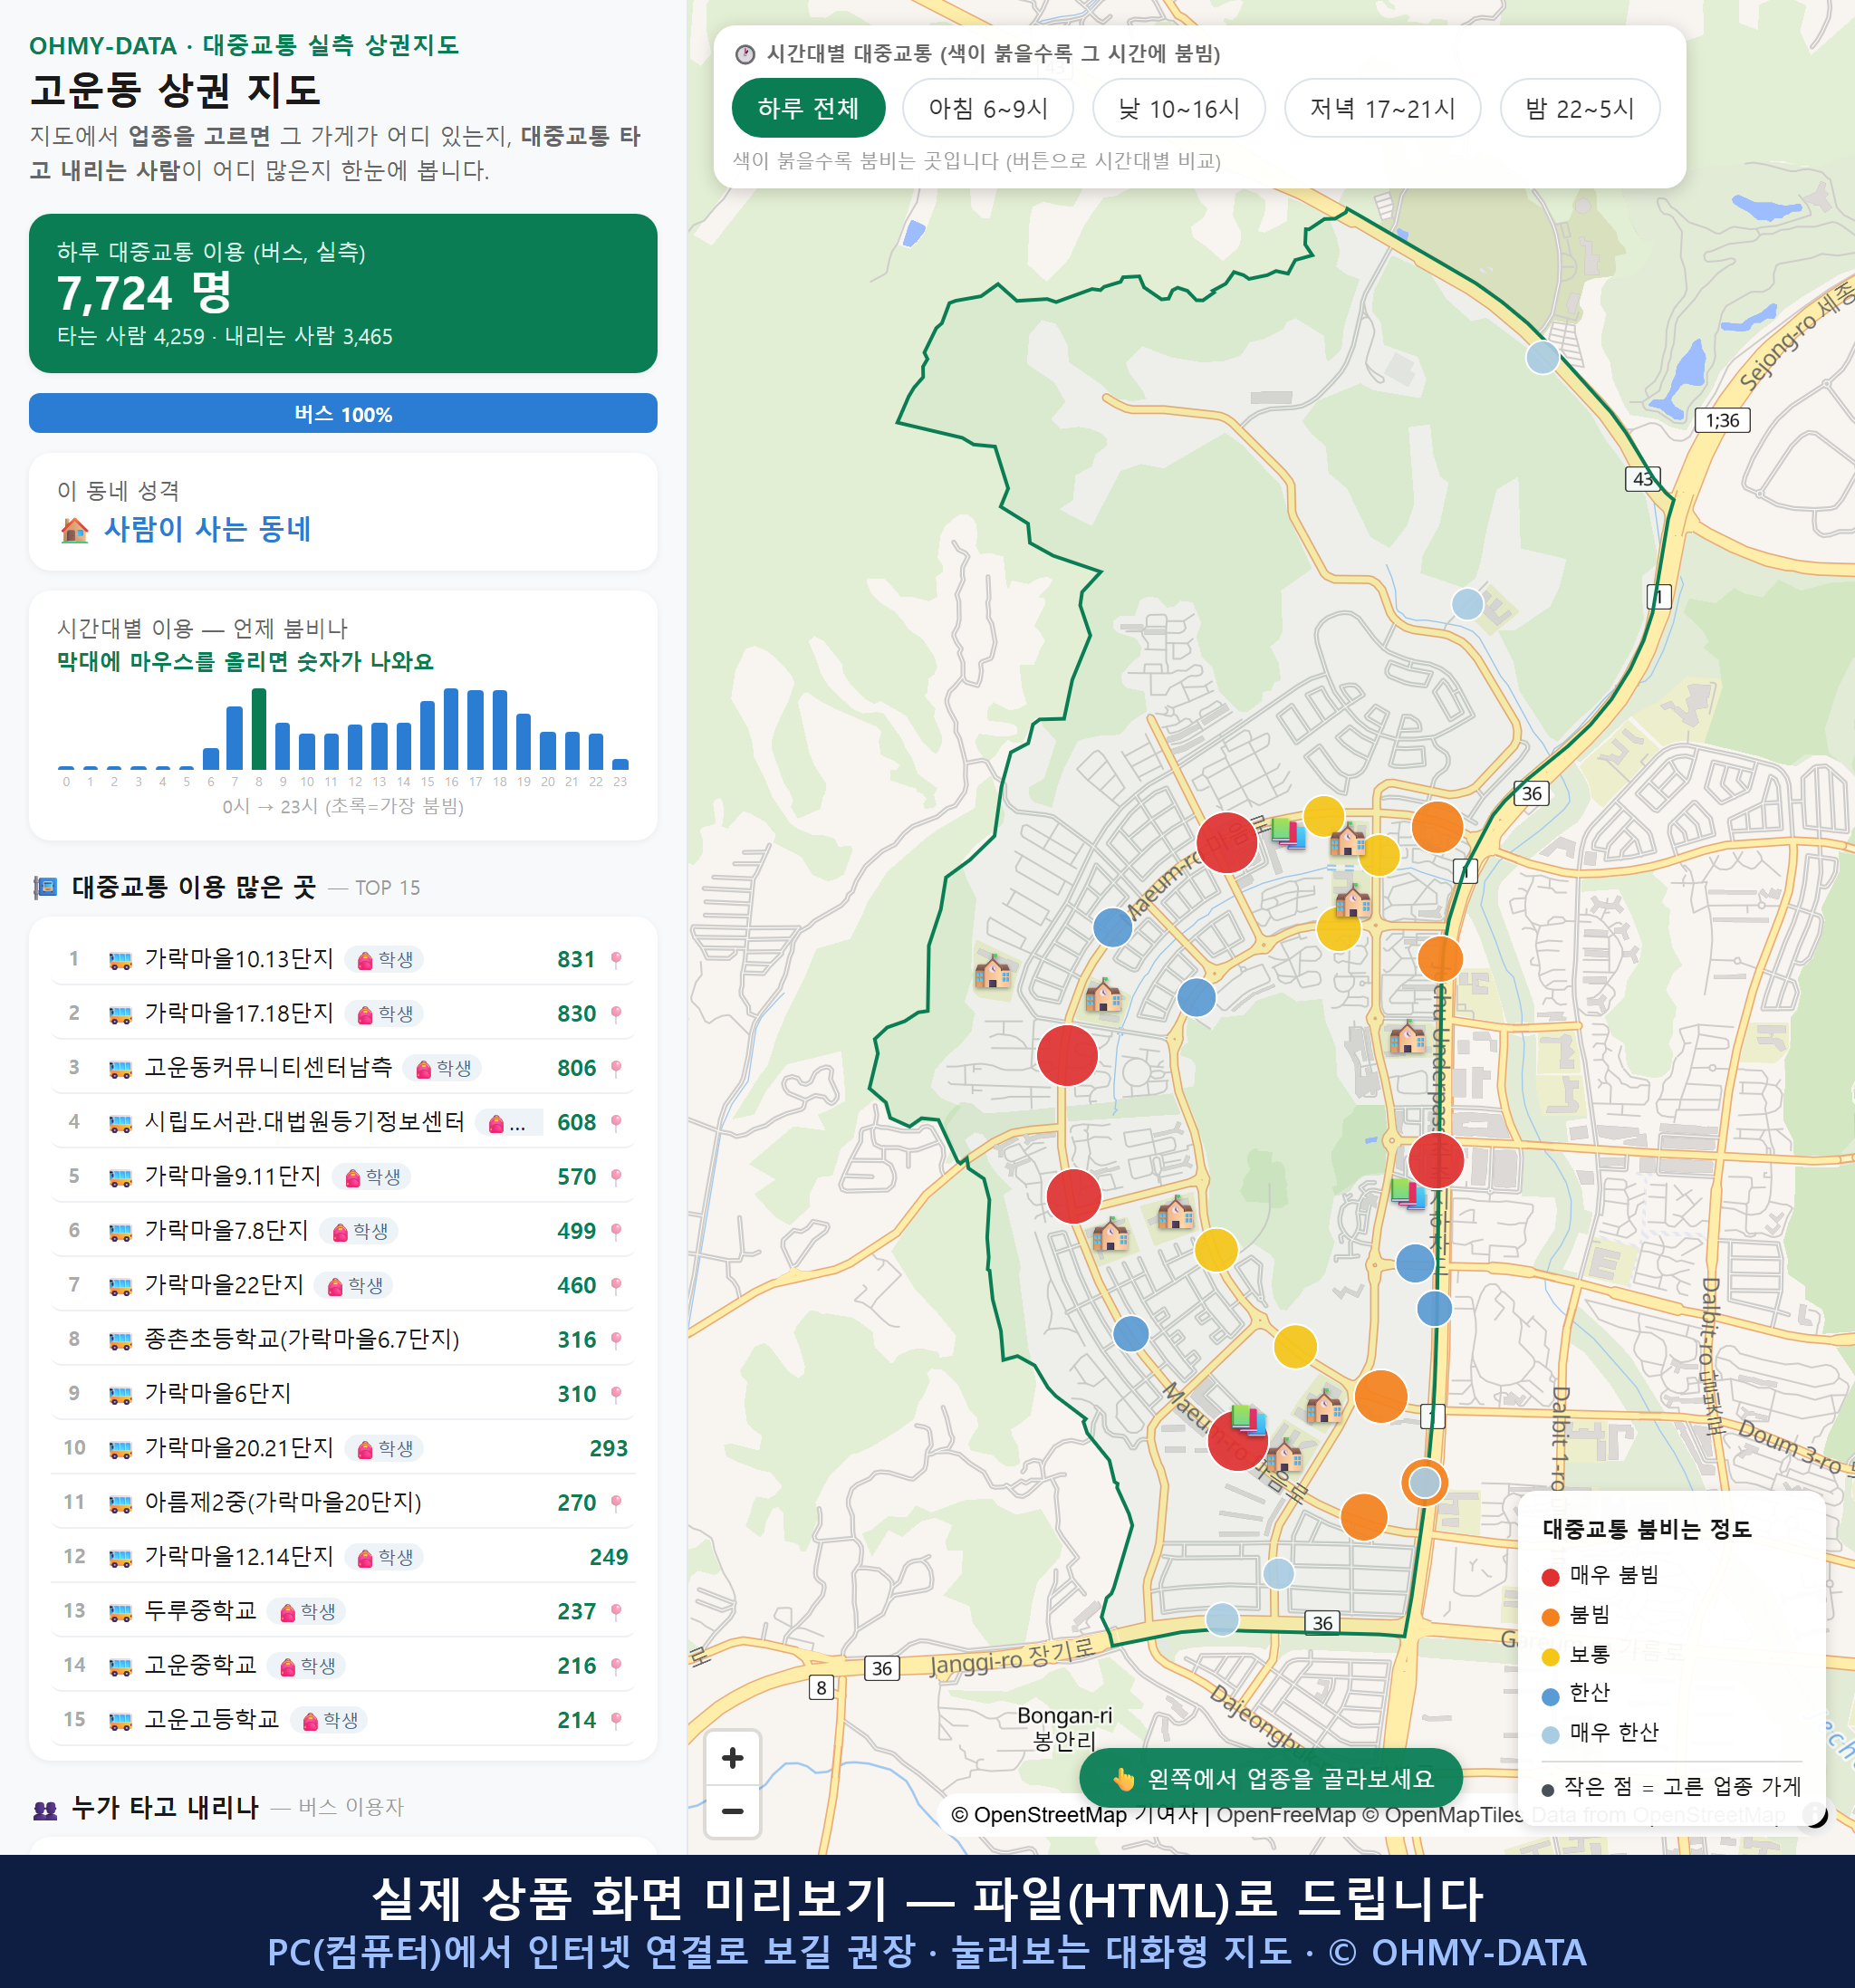Click the 학생 tag on 고운고등학교
The width and height of the screenshot is (1855, 1988).
[x=330, y=1720]
